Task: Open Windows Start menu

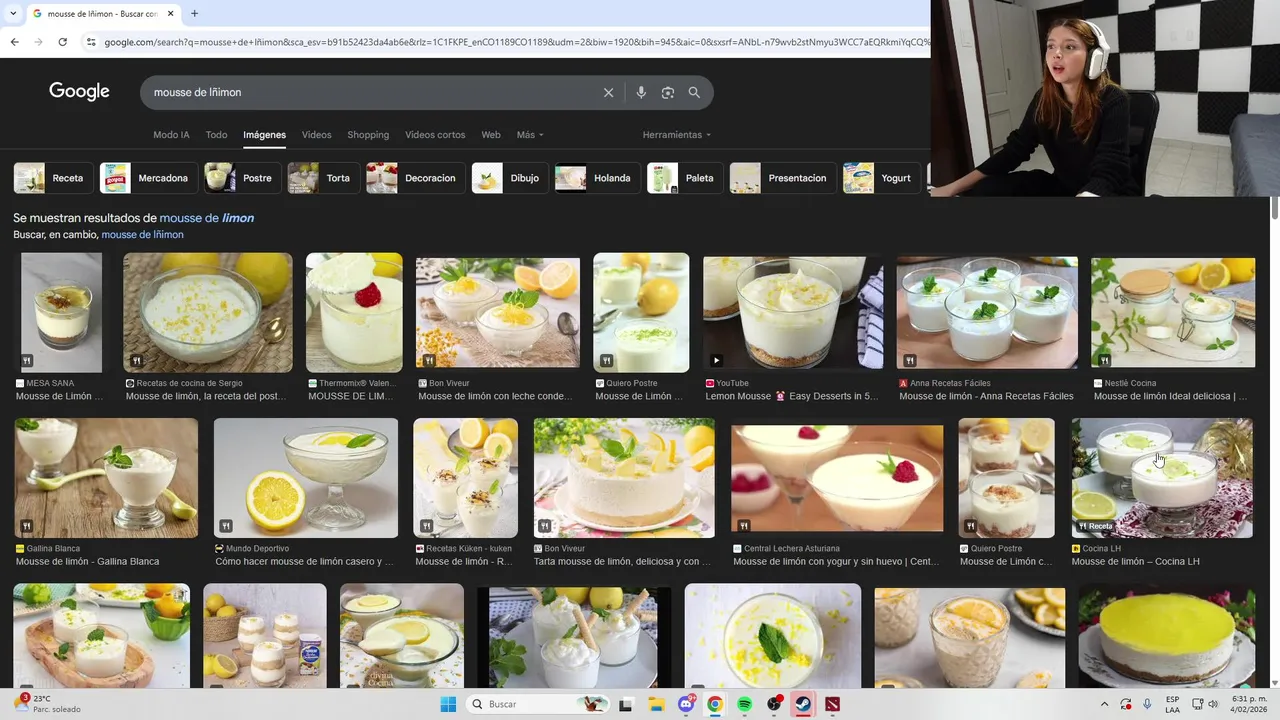Action: (x=448, y=704)
